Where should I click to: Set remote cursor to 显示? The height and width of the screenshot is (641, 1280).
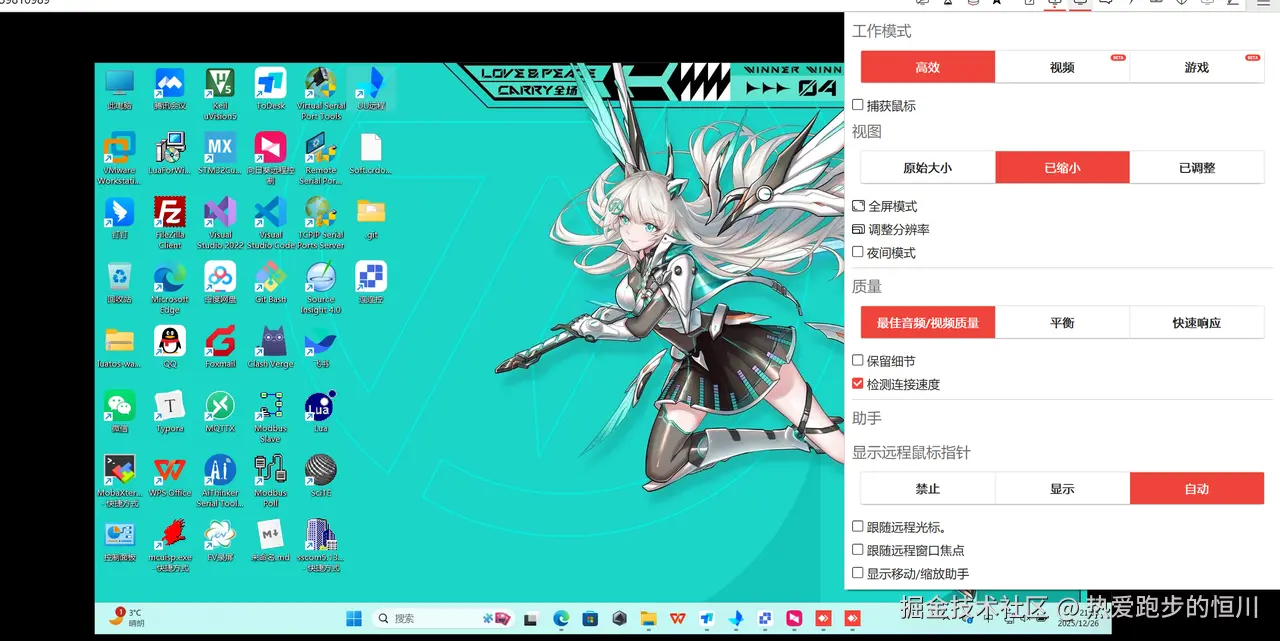(x=1062, y=488)
